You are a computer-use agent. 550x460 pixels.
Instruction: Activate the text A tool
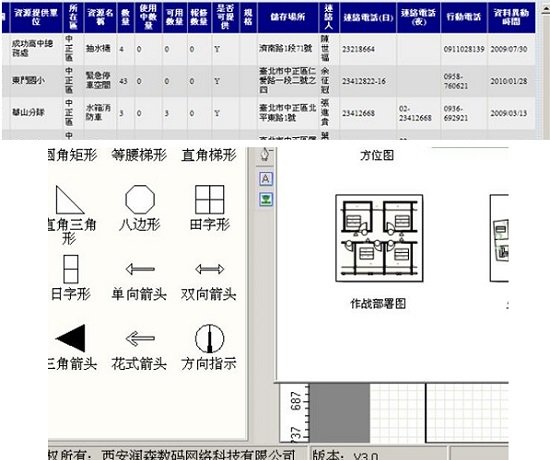point(266,179)
